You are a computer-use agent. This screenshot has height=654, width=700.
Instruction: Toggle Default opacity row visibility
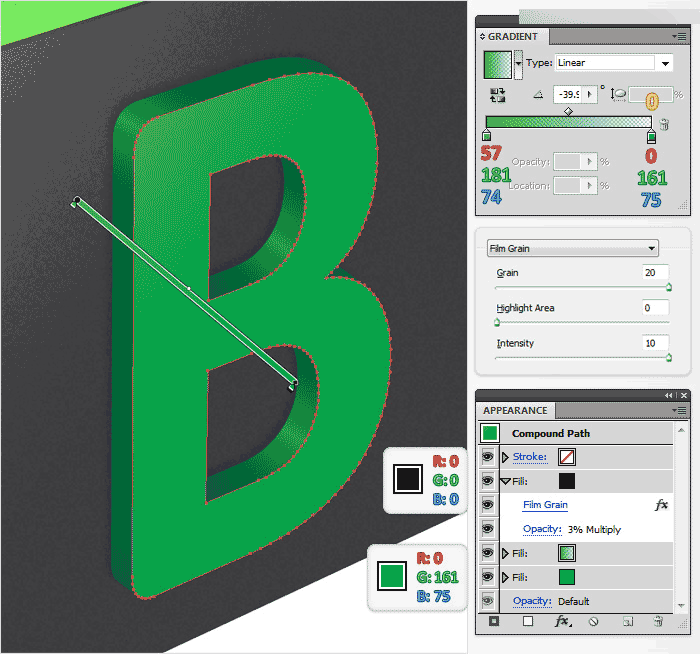(488, 601)
